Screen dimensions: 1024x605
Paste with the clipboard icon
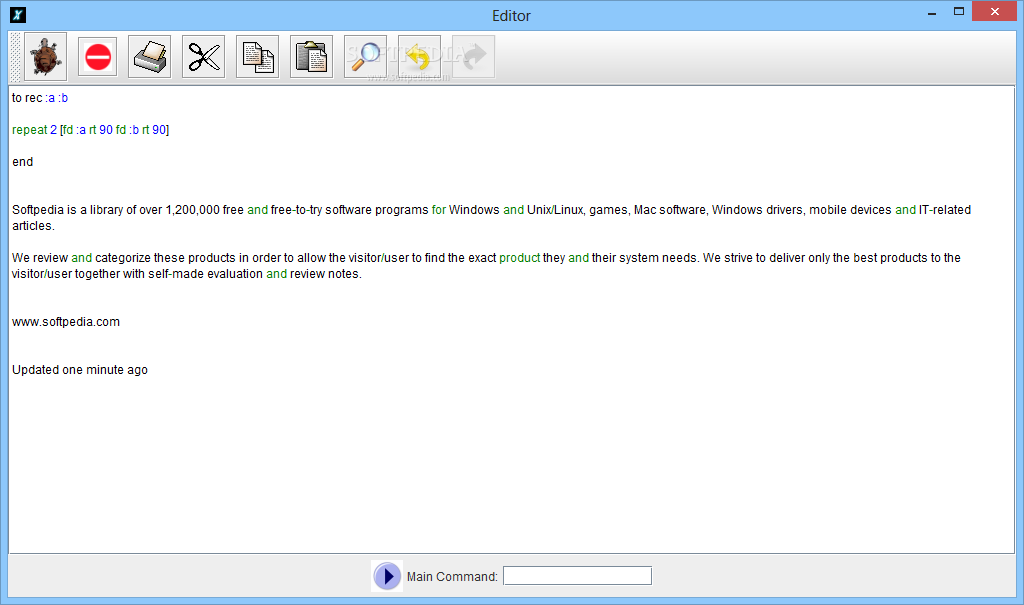pyautogui.click(x=312, y=57)
